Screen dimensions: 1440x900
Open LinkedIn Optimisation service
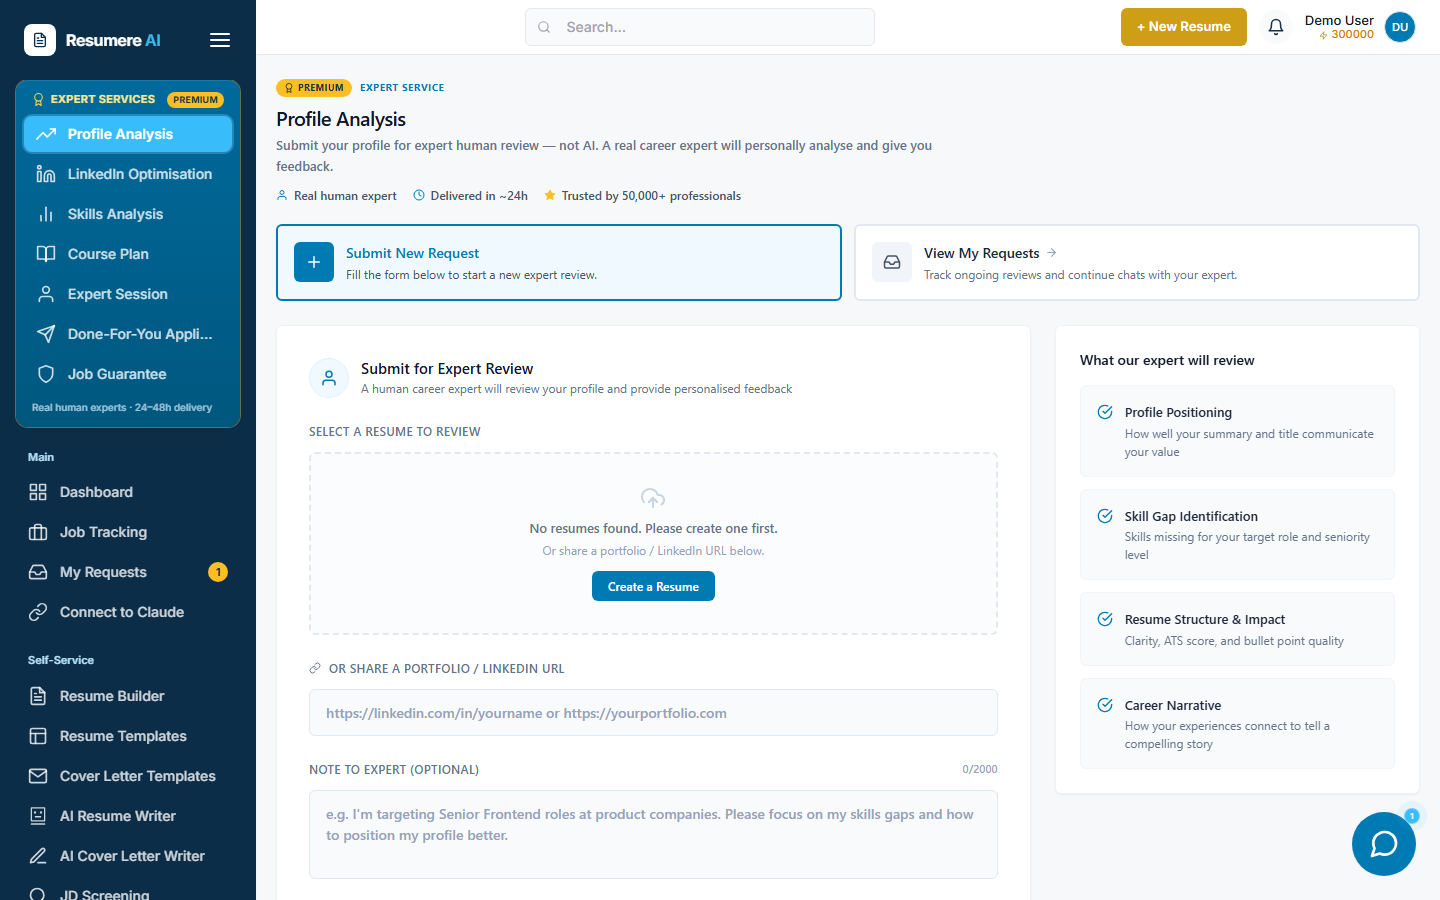click(128, 174)
